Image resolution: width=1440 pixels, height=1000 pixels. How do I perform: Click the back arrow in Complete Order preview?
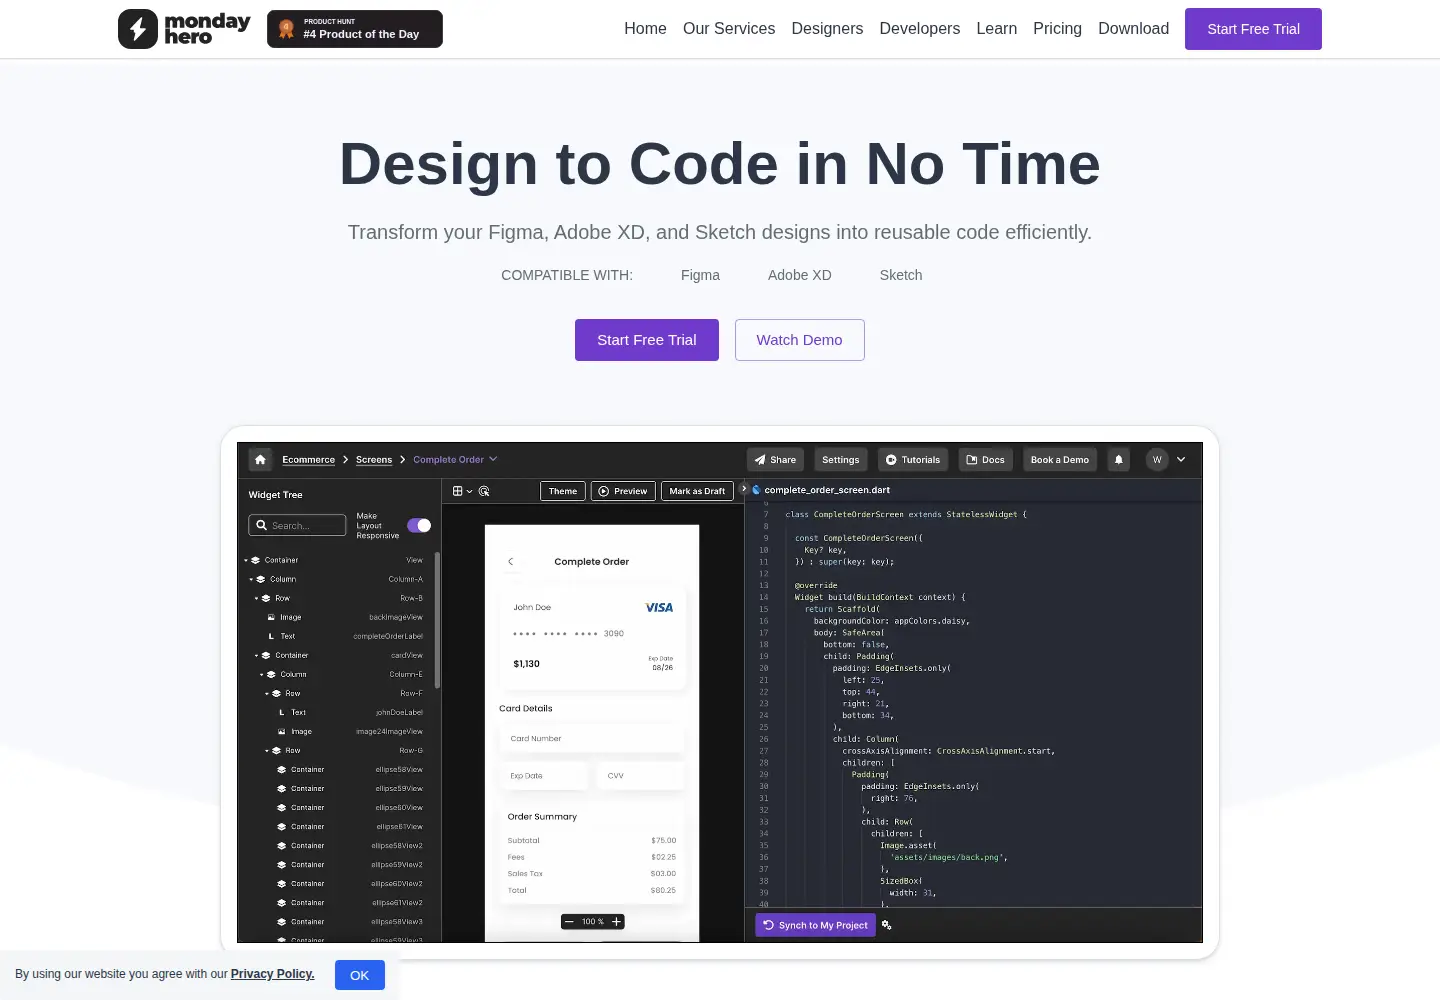click(511, 562)
